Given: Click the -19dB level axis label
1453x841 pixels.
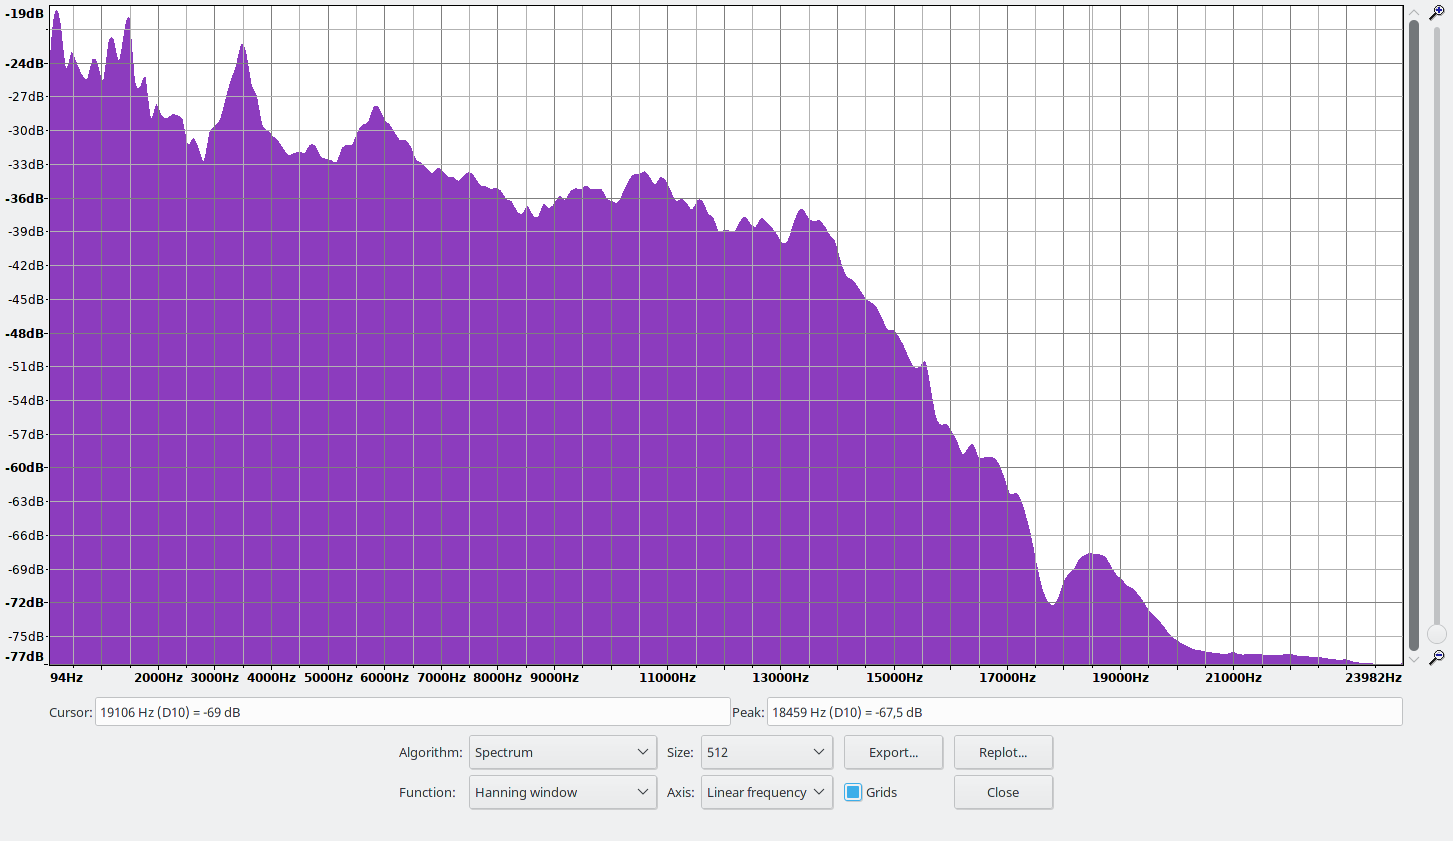Looking at the screenshot, I should [25, 14].
